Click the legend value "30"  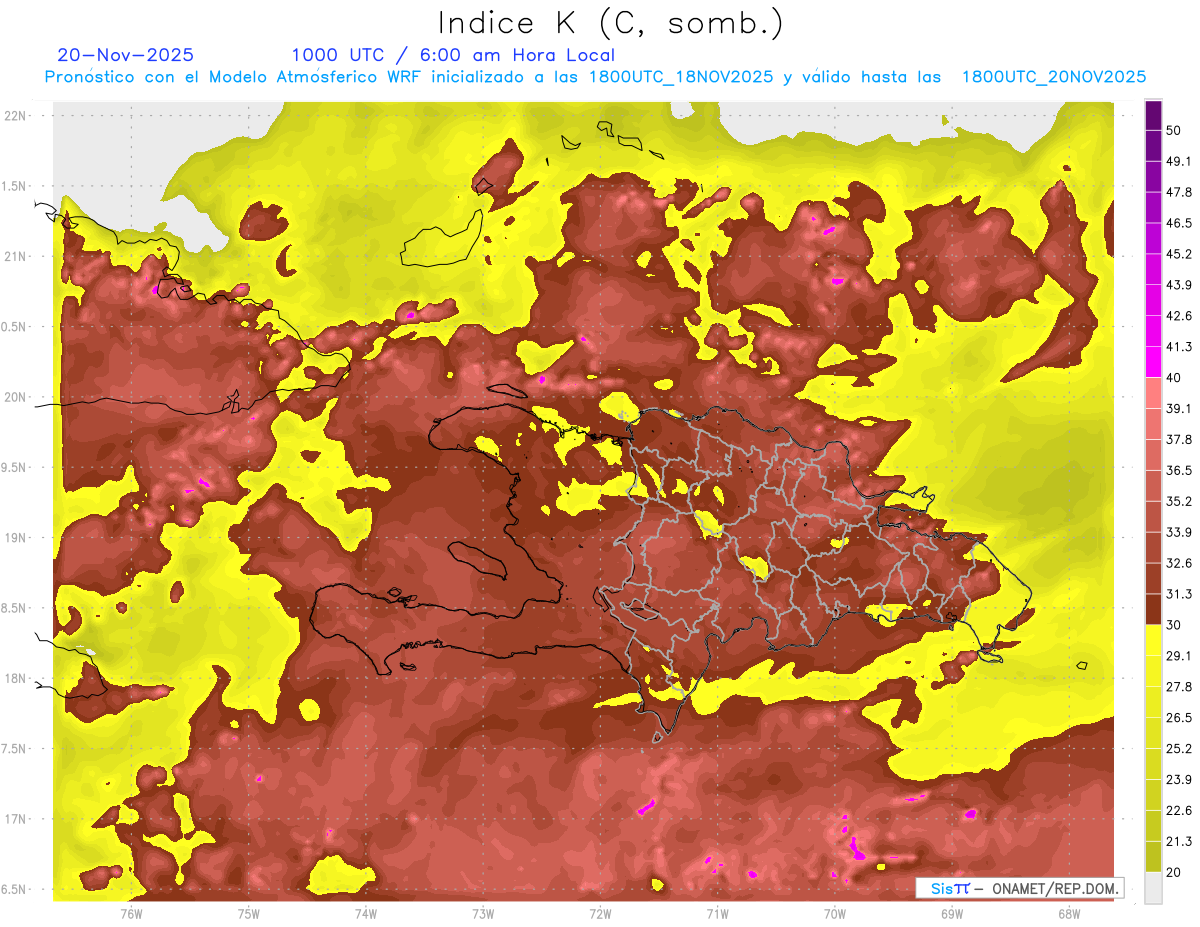(1174, 625)
